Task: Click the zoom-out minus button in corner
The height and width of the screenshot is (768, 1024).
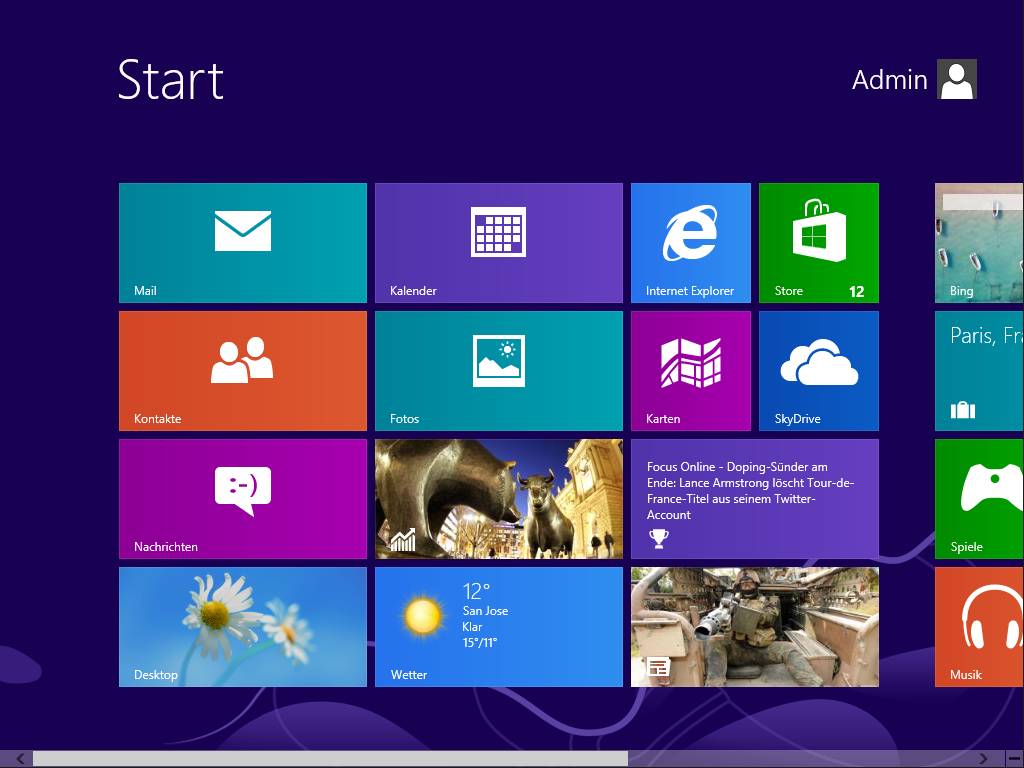Action: pos(1015,758)
